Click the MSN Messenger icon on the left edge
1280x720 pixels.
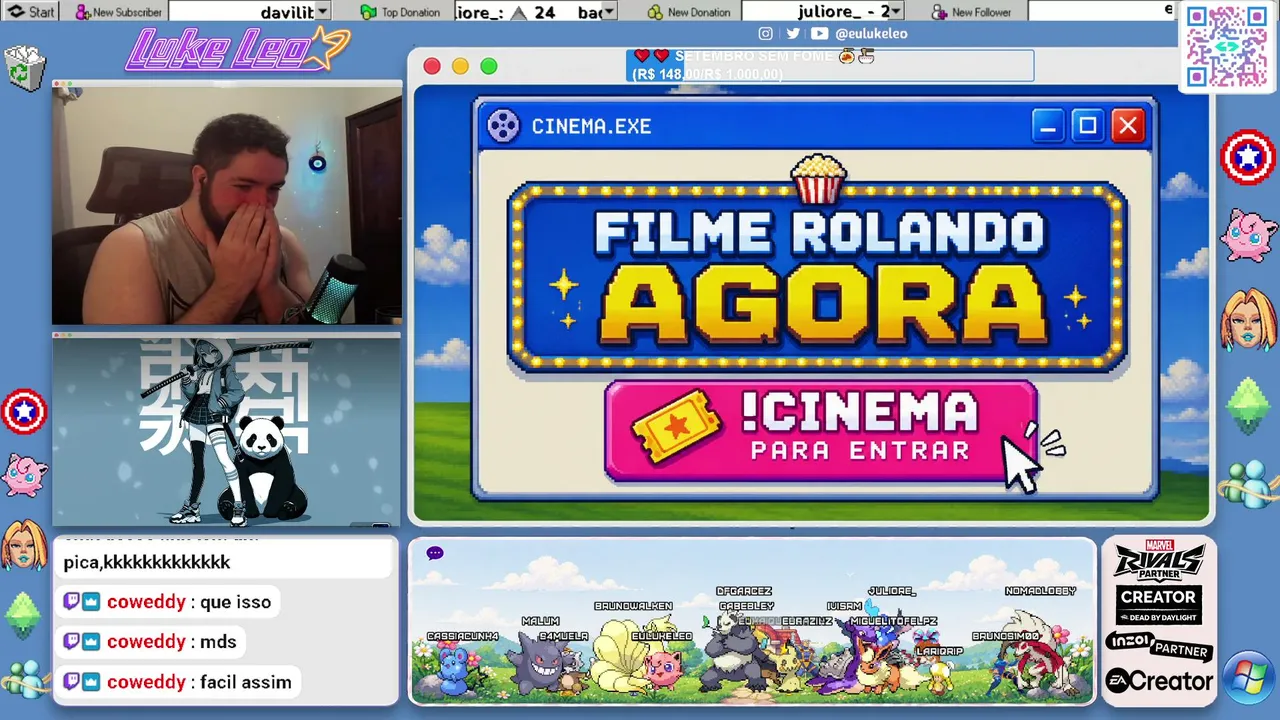click(24, 678)
